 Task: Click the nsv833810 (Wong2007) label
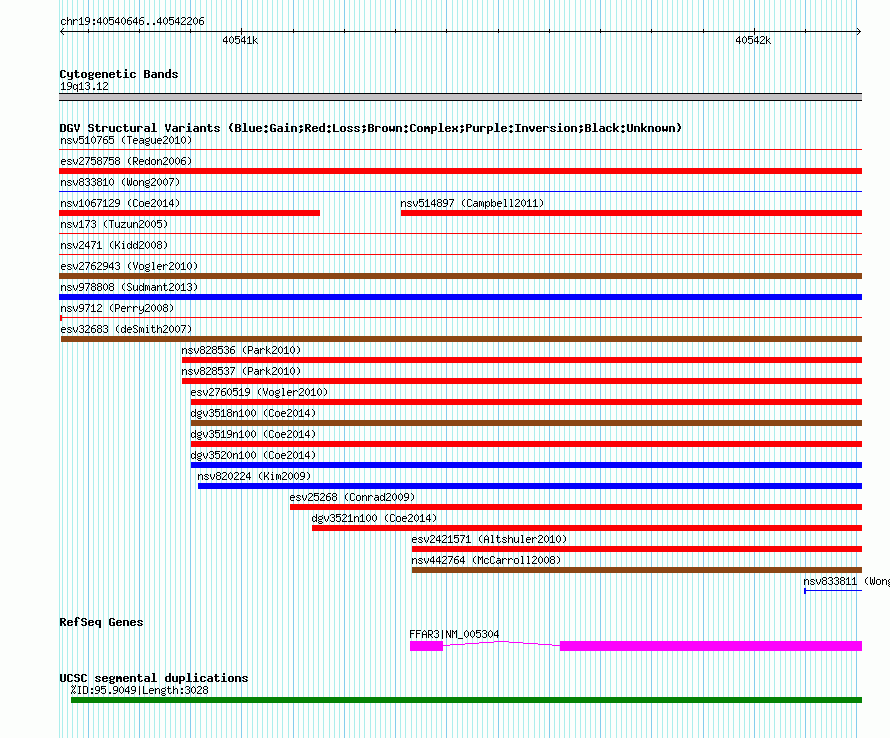[120, 182]
